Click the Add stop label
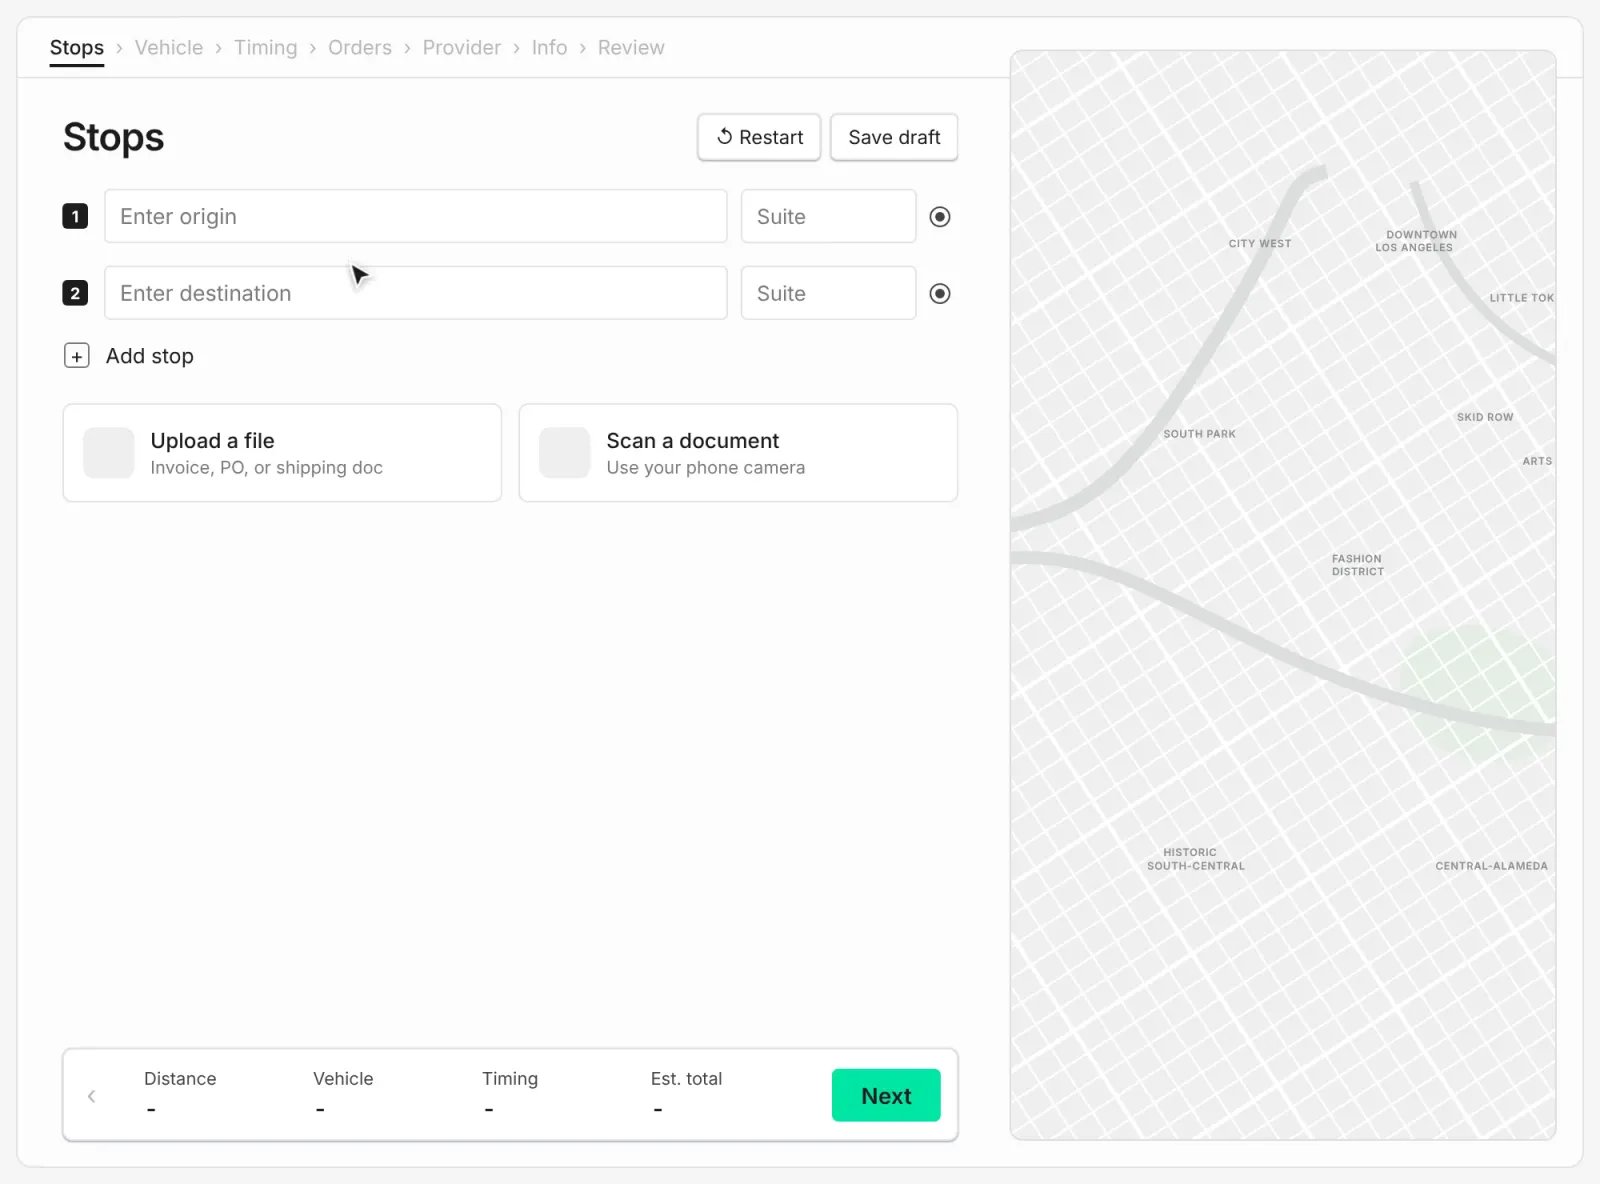1600x1184 pixels. click(150, 356)
